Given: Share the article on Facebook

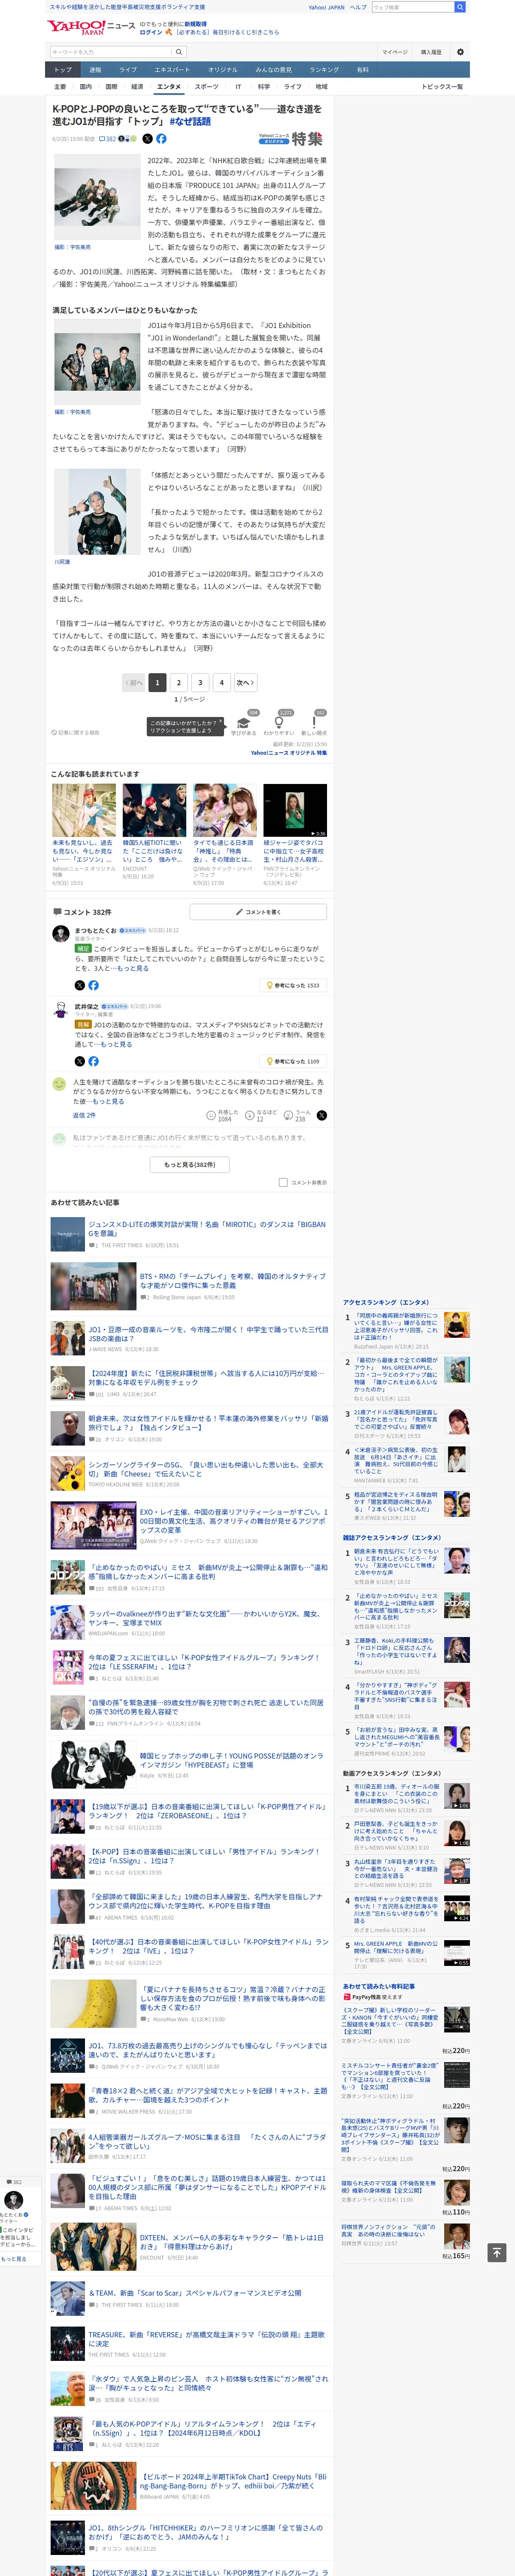Looking at the screenshot, I should (x=161, y=139).
